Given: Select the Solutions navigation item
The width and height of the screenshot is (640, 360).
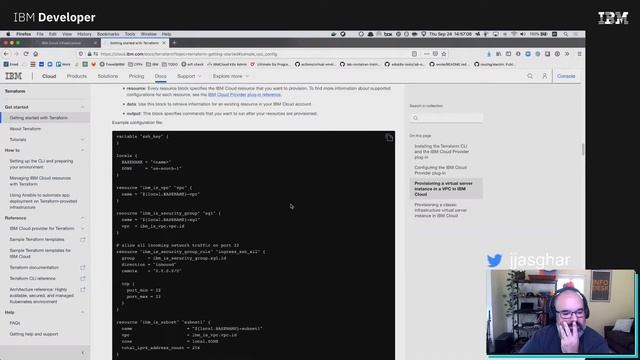Looking at the screenshot, I should (x=108, y=76).
